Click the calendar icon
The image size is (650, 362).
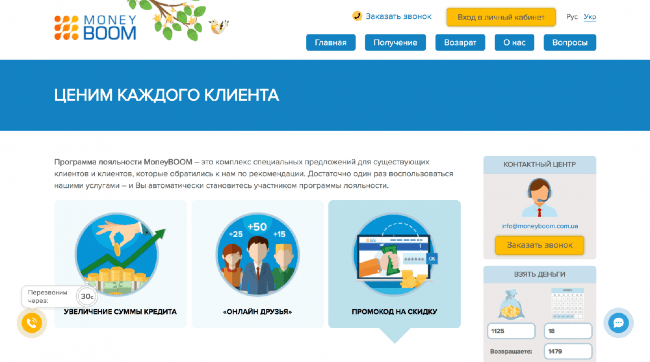point(568,304)
